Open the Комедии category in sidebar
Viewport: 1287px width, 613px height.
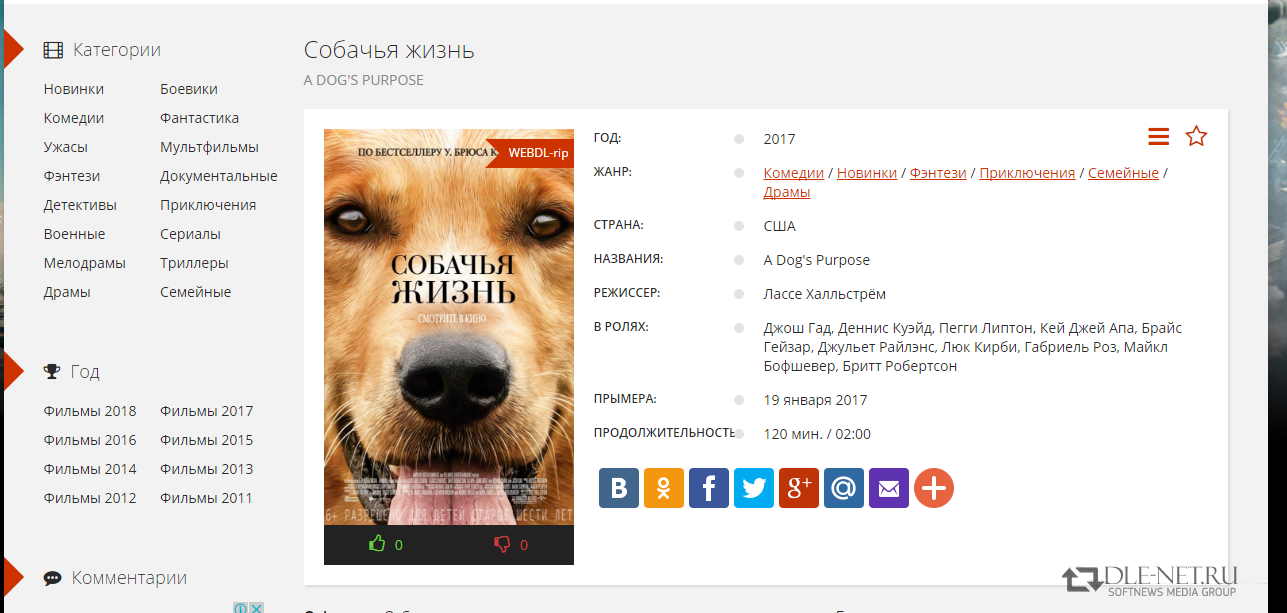point(74,118)
